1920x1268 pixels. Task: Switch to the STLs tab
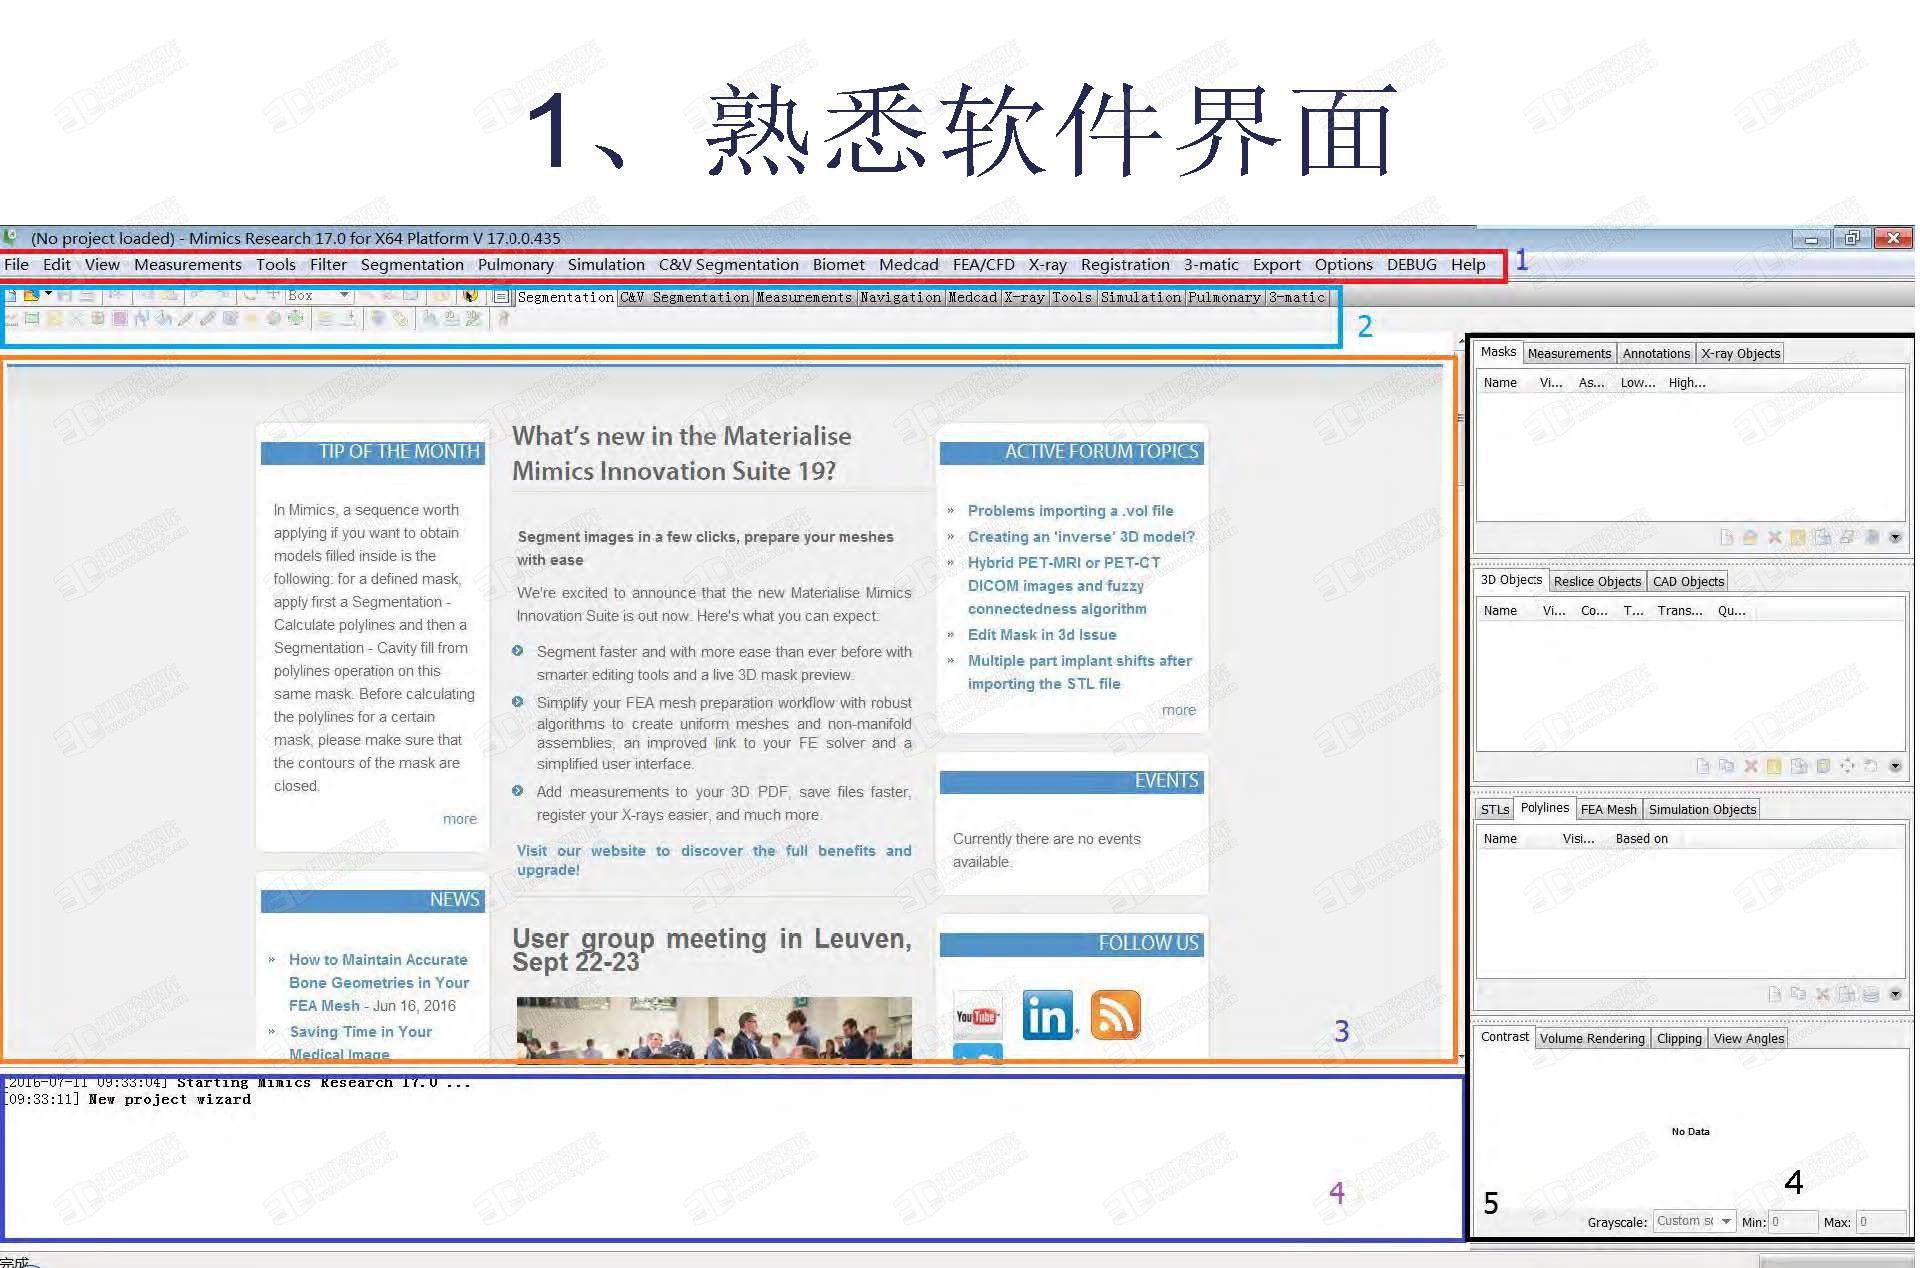coord(1495,809)
